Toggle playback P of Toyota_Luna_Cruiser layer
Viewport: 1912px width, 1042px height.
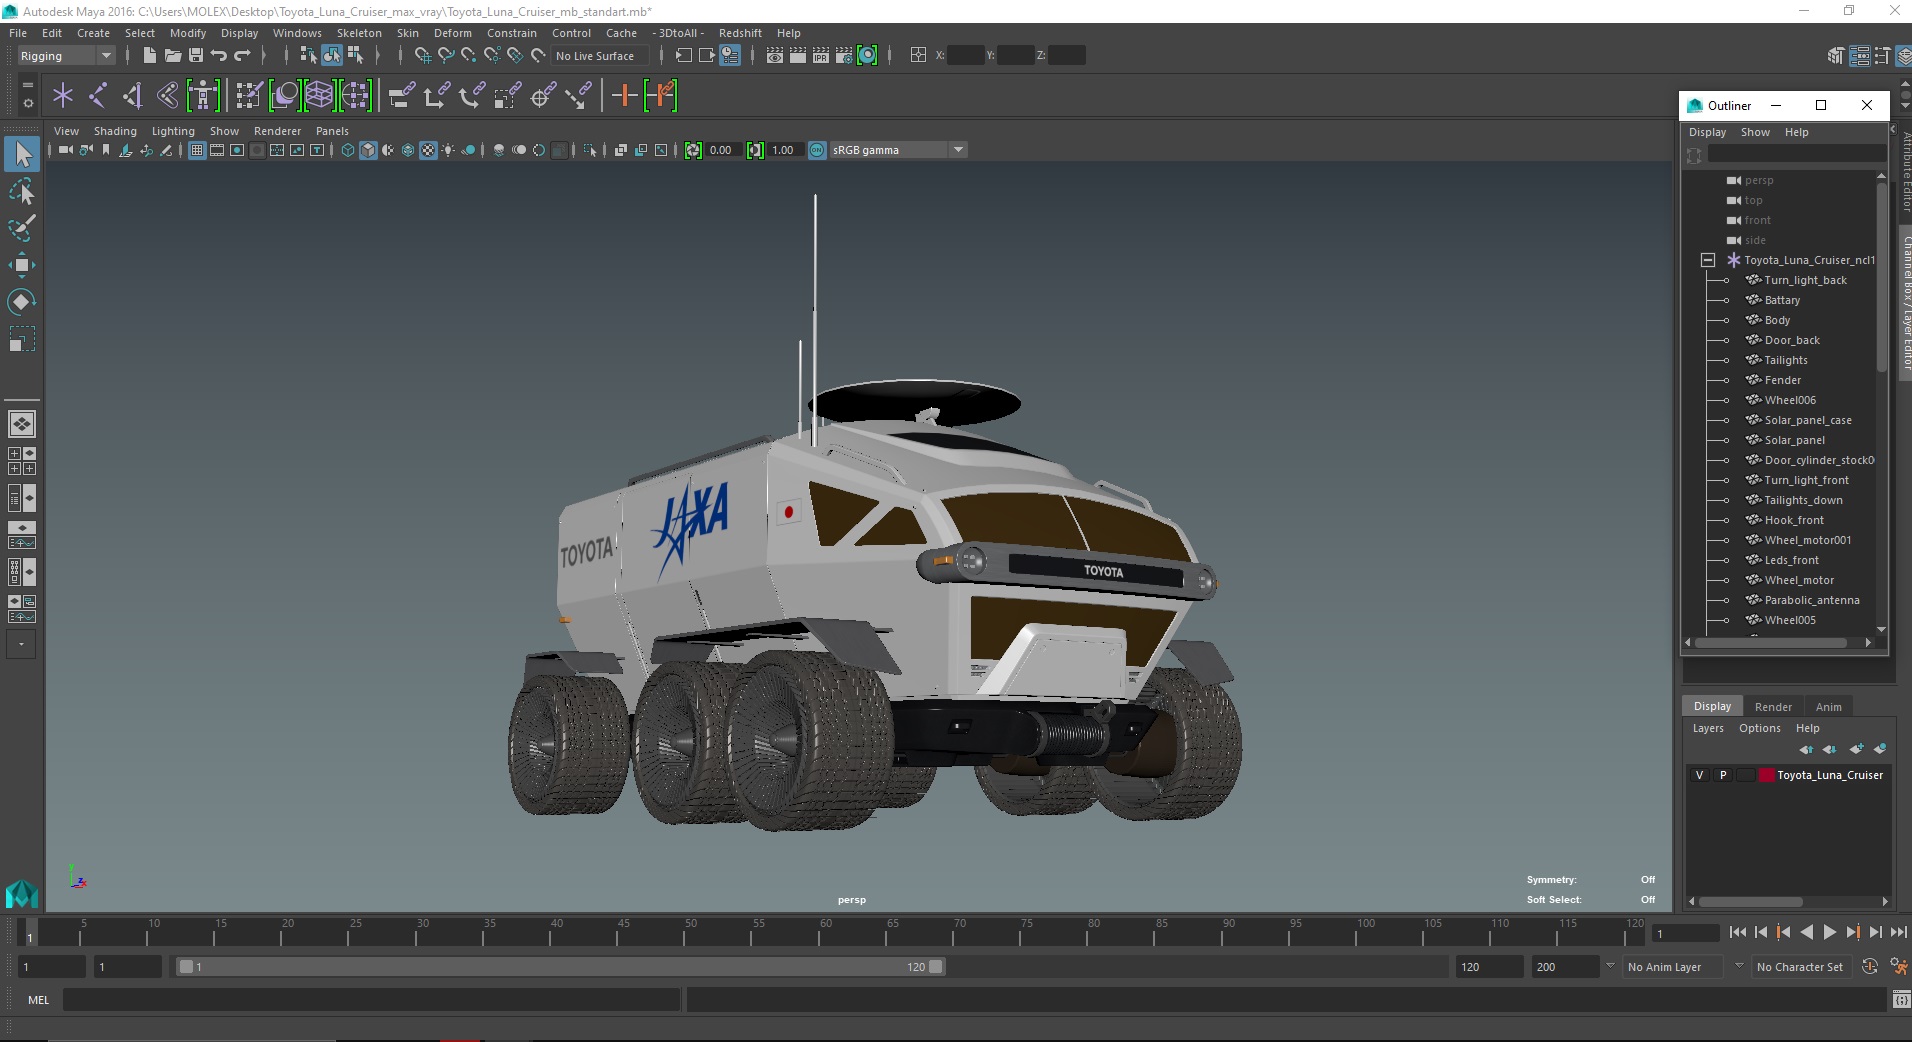(x=1723, y=775)
